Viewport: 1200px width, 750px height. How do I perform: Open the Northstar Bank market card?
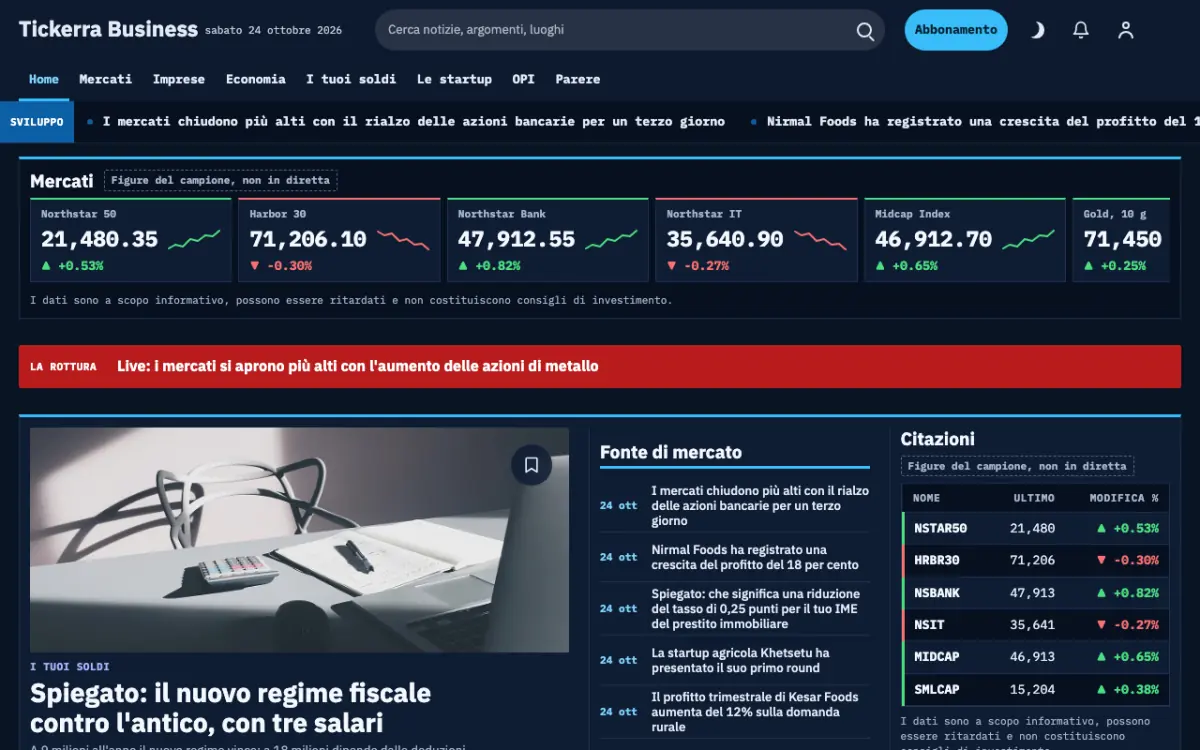point(548,240)
